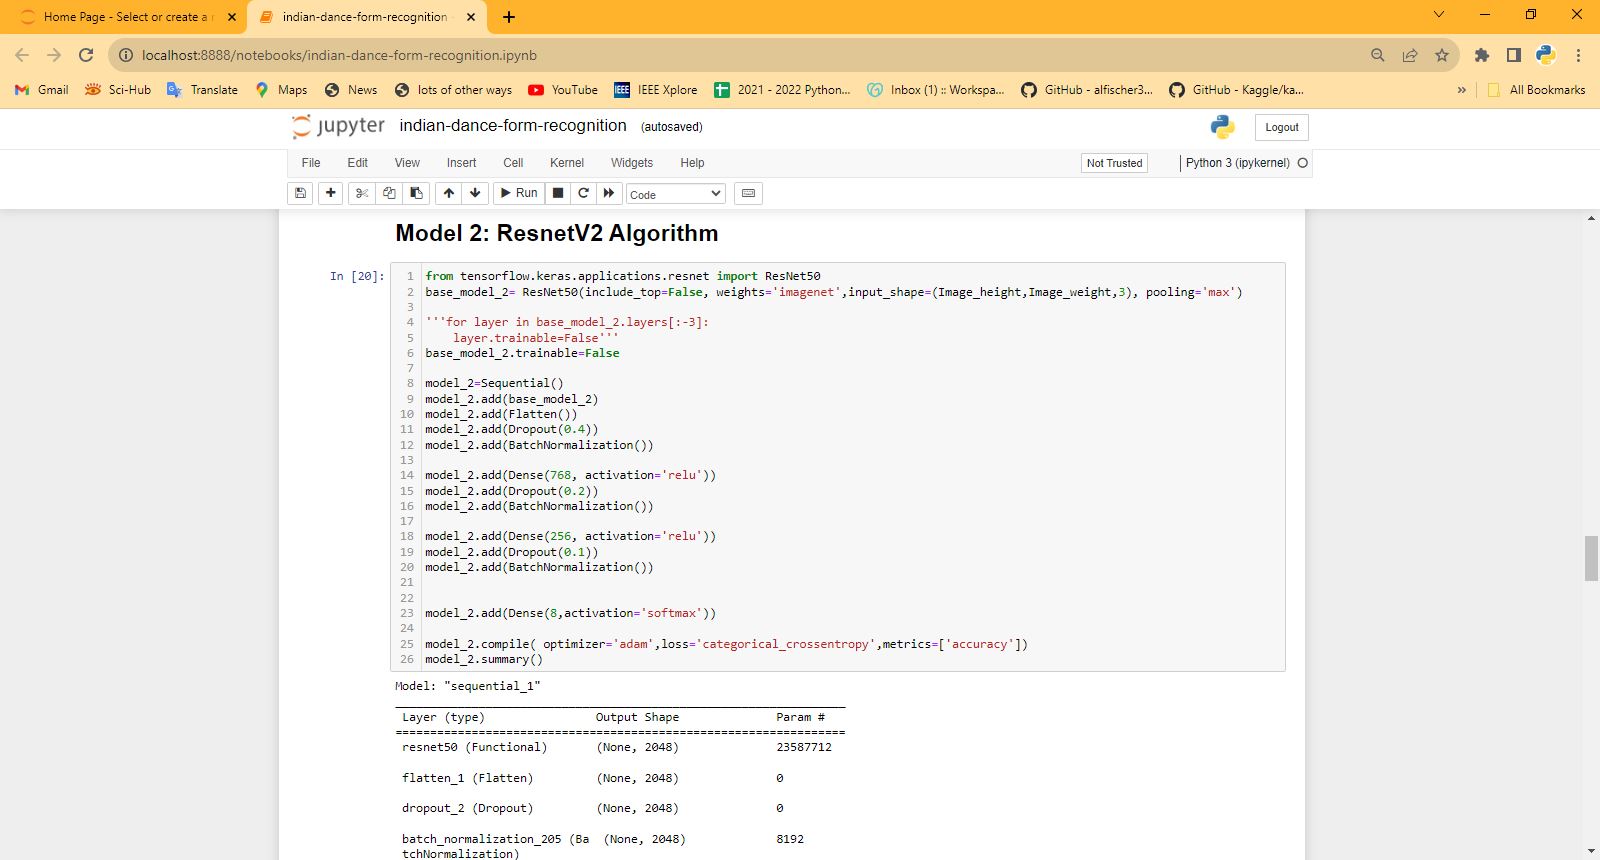This screenshot has height=860, width=1600.
Task: Interrupt the kernel with stop icon
Action: (558, 193)
